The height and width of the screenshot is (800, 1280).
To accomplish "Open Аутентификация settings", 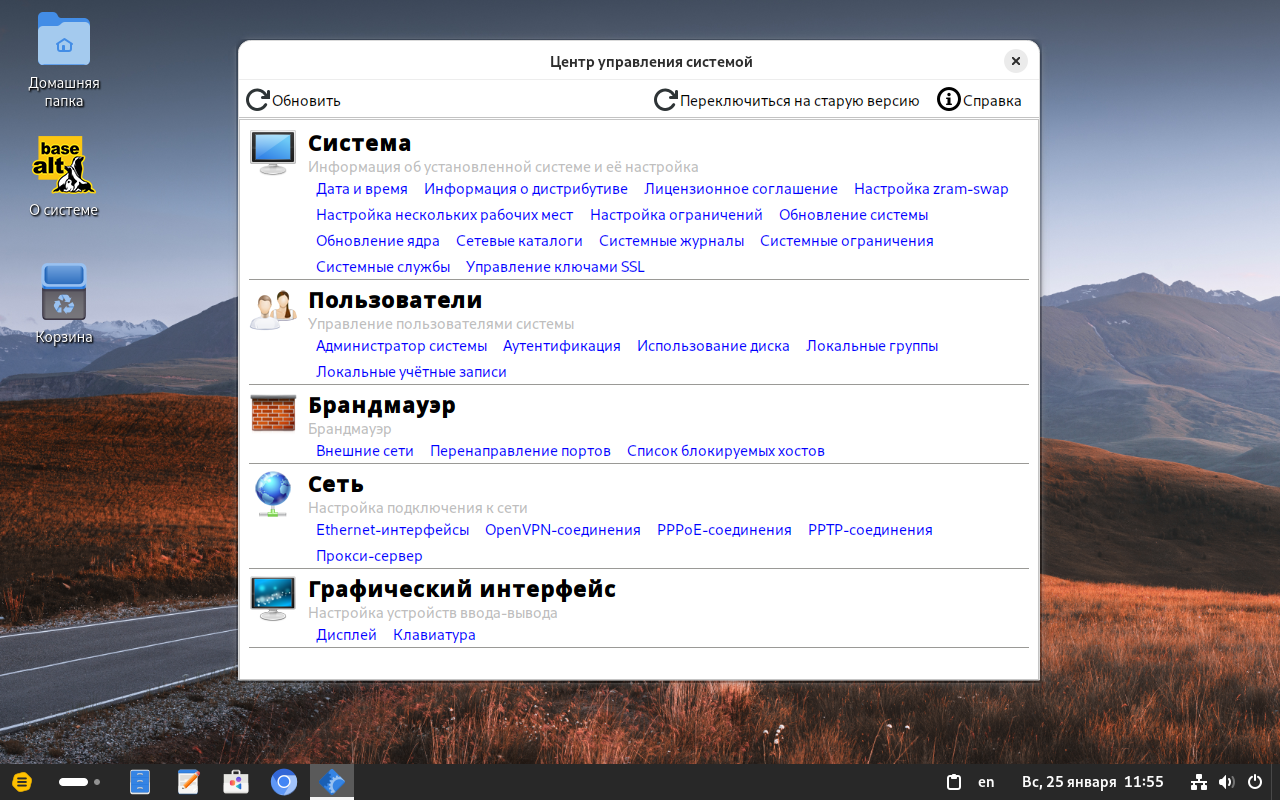I will click(560, 345).
